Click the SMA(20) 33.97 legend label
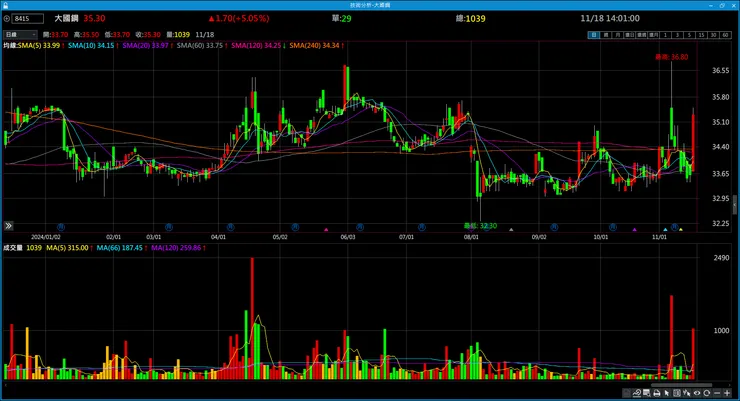740x401 pixels. point(147,46)
